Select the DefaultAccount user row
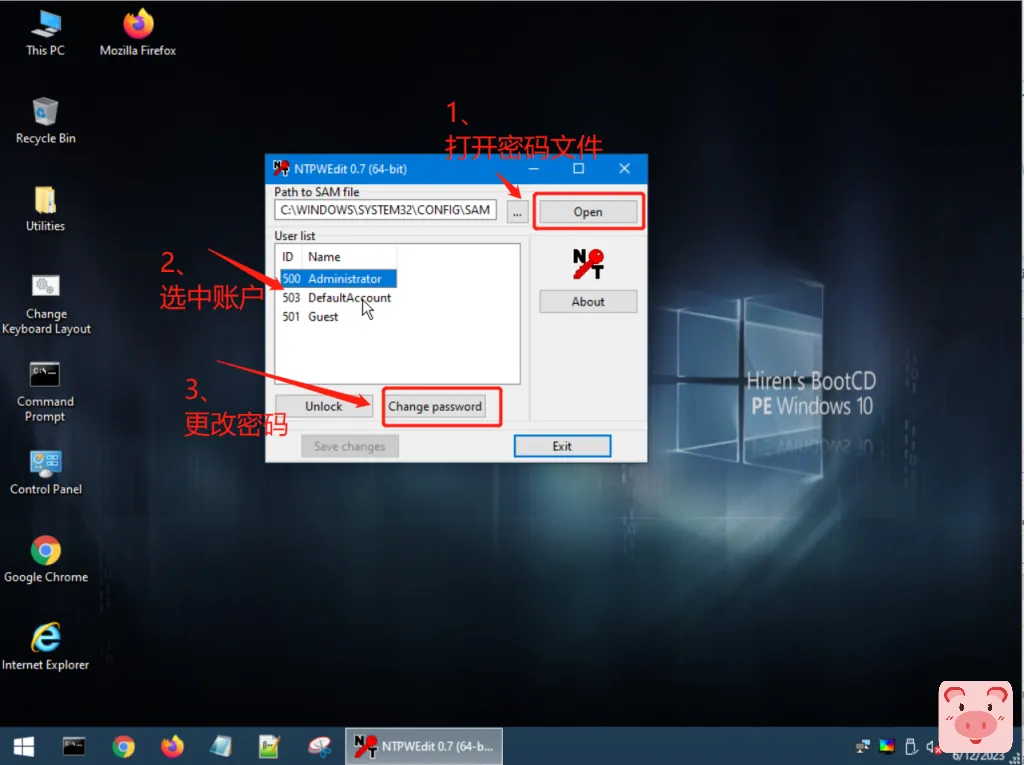Viewport: 1024px width, 765px height. click(x=337, y=297)
